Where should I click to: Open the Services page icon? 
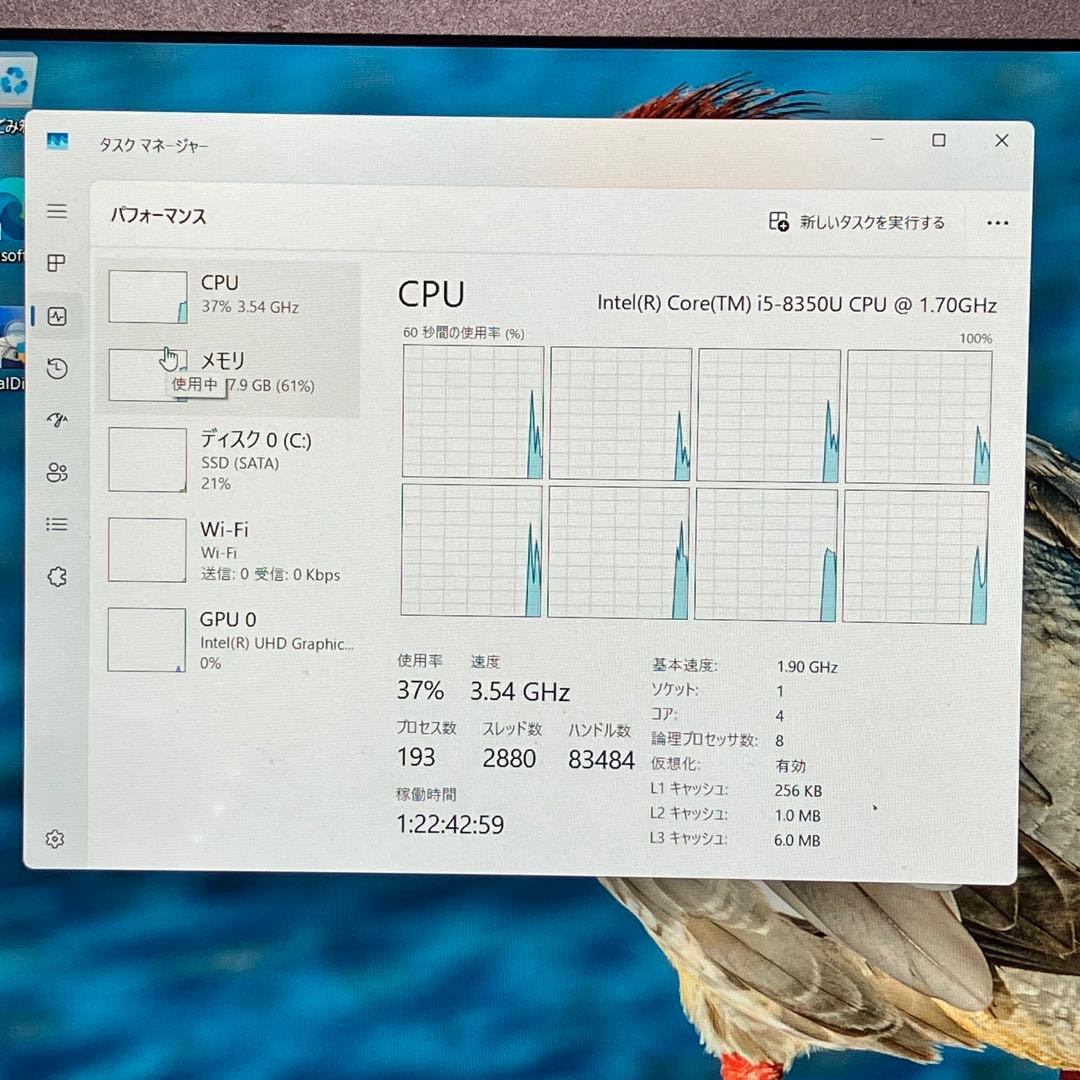[x=57, y=576]
